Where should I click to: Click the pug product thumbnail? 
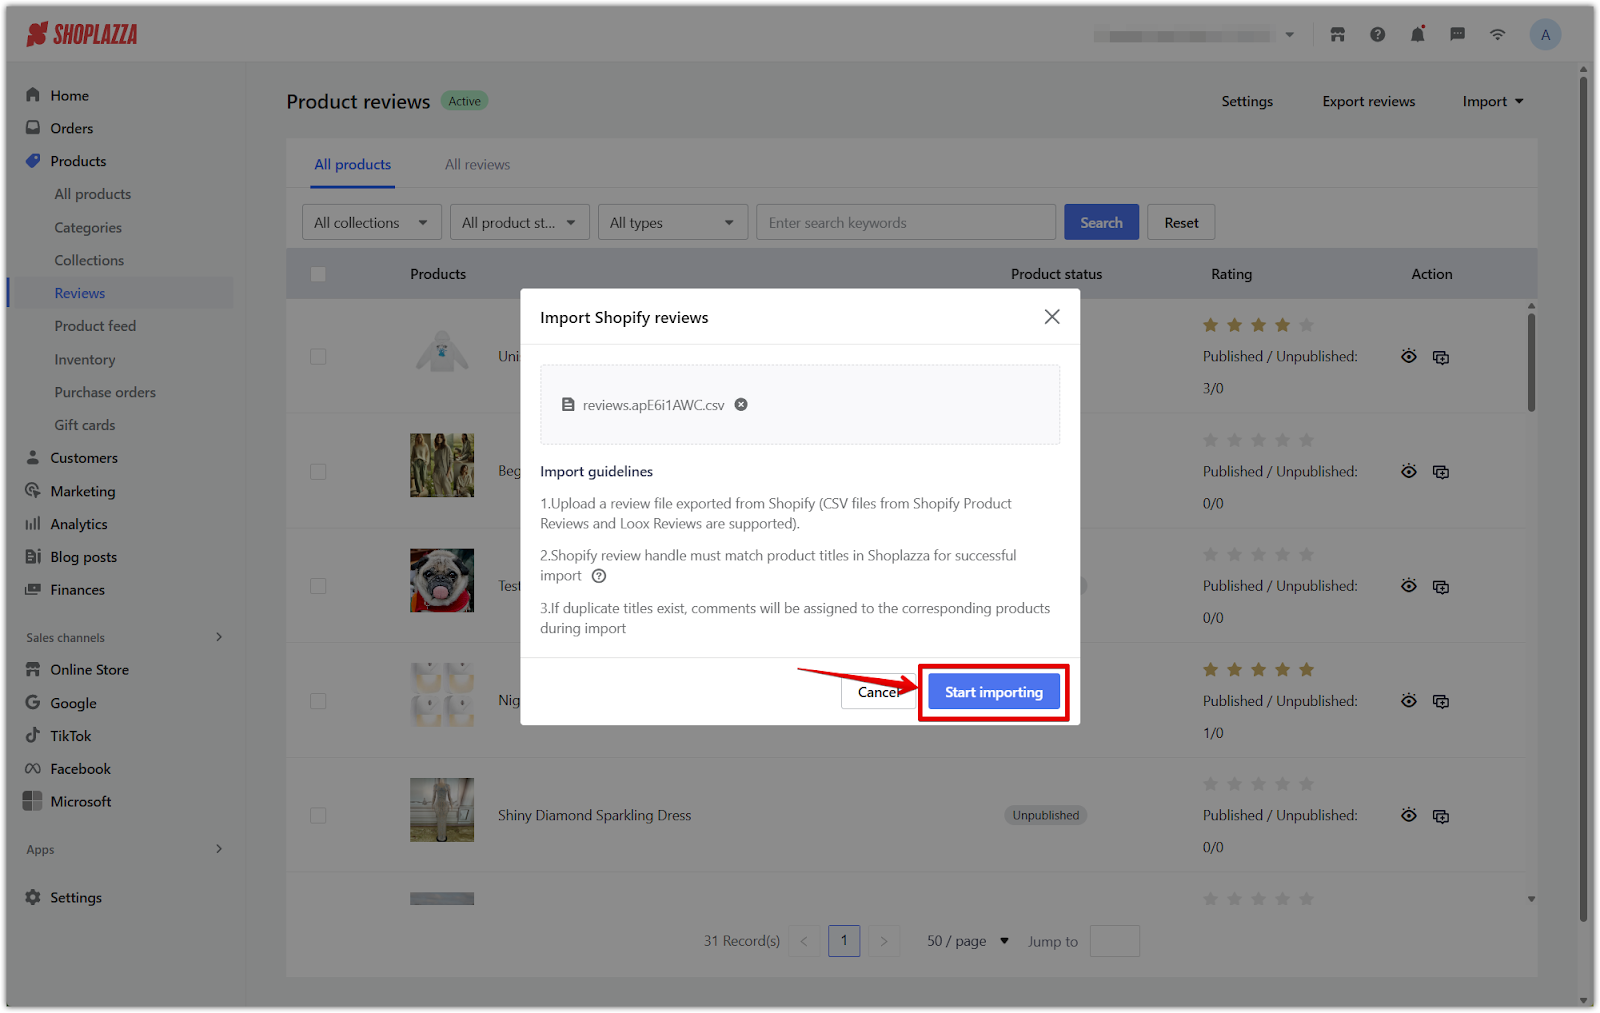[442, 580]
